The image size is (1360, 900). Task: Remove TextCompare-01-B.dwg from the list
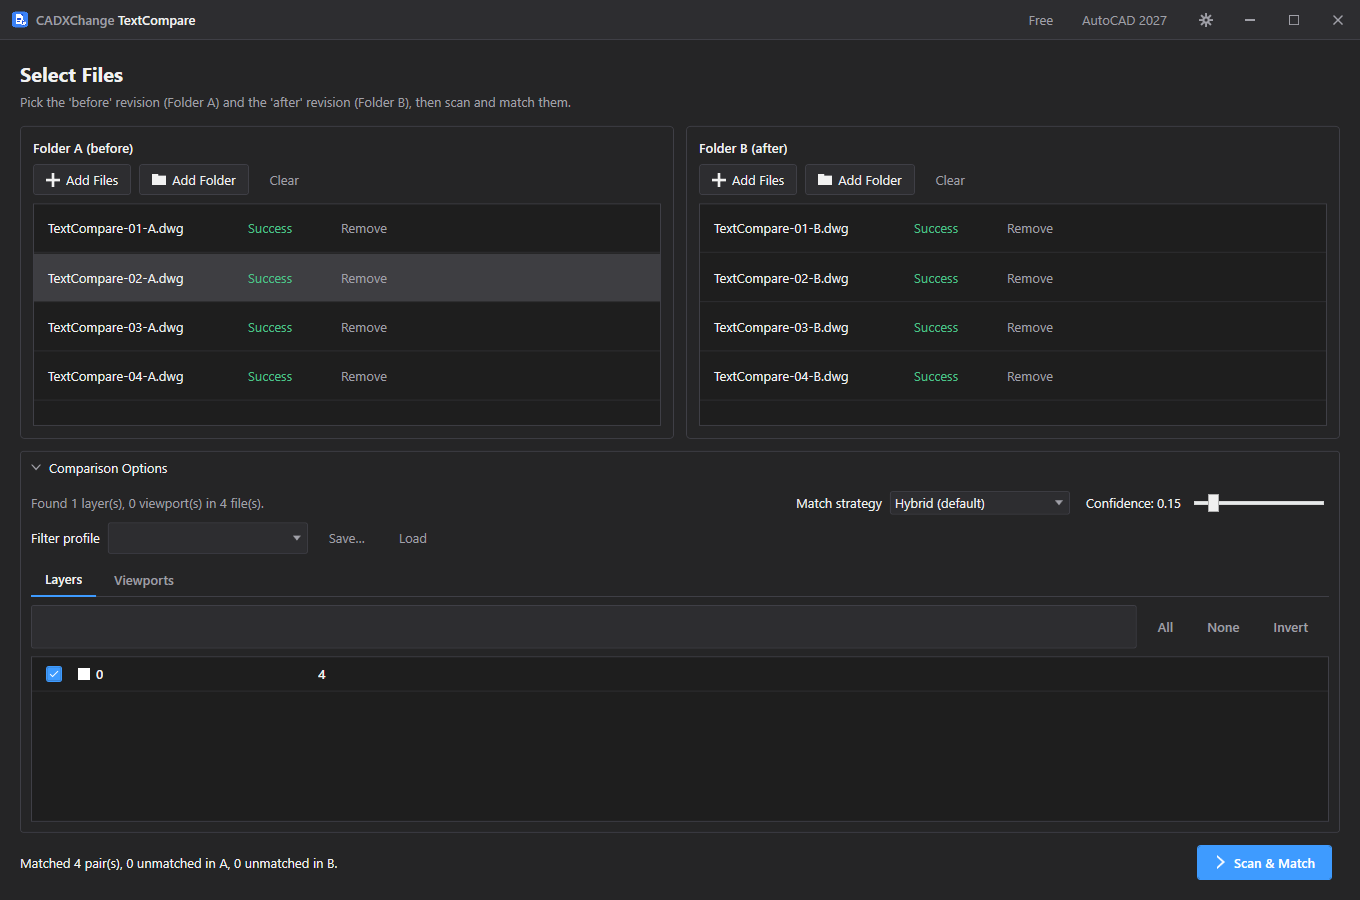[x=1030, y=229]
